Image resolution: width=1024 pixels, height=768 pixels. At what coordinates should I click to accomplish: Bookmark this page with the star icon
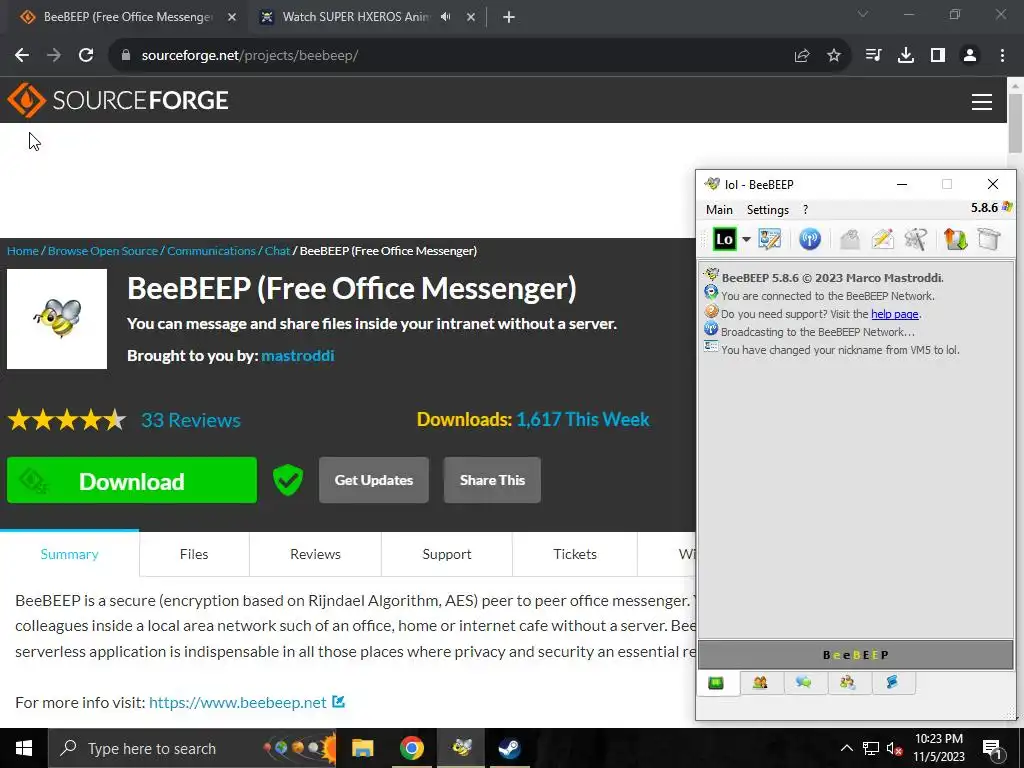(x=834, y=56)
